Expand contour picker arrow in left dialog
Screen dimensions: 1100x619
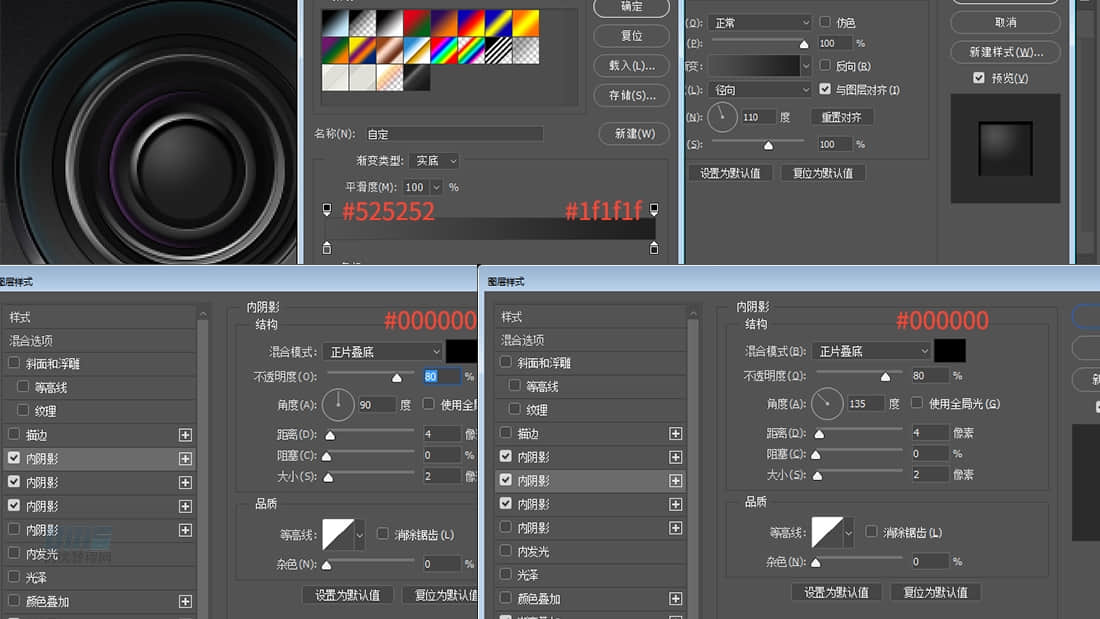[359, 535]
